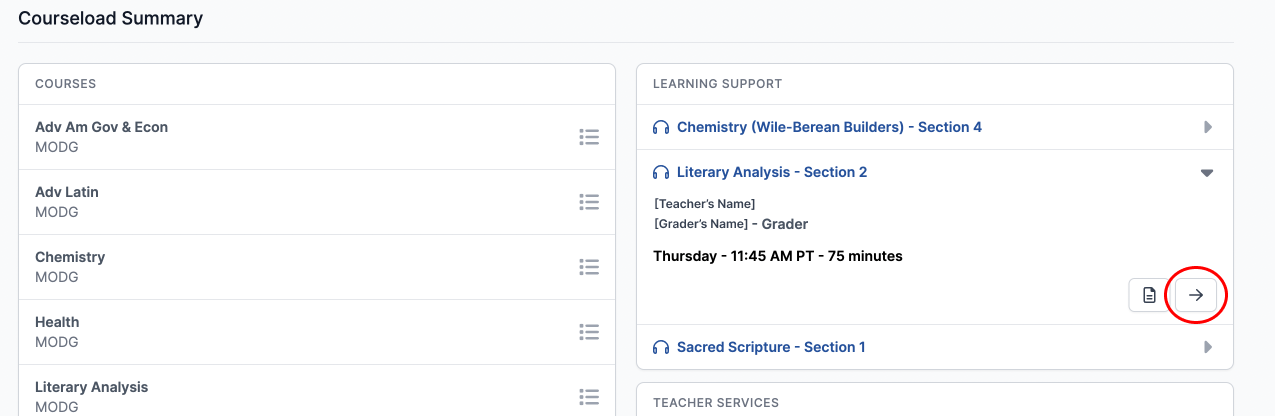Open the document icon button under Literary Analysis
The width and height of the screenshot is (1275, 416).
point(1150,295)
